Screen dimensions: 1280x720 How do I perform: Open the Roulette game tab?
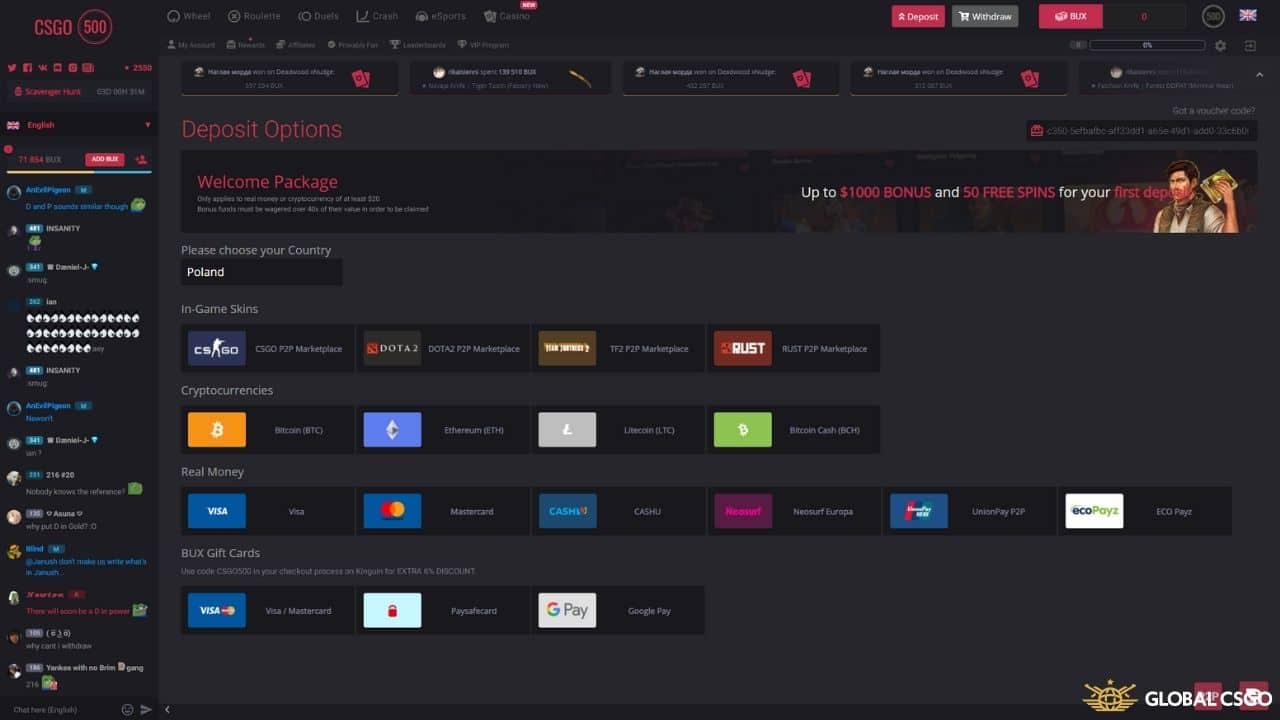(x=254, y=16)
